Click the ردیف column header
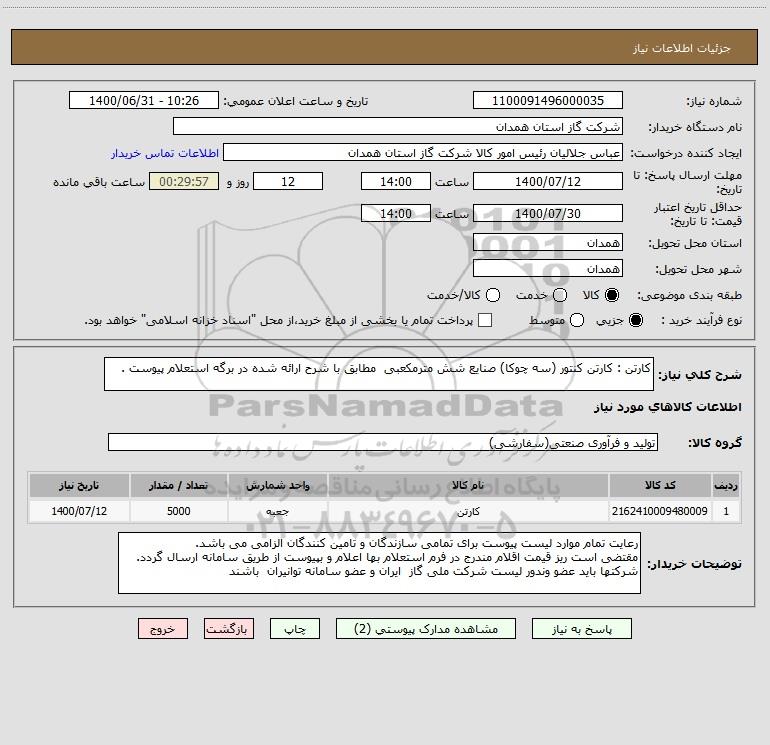This screenshot has height=745, width=770. (x=726, y=485)
